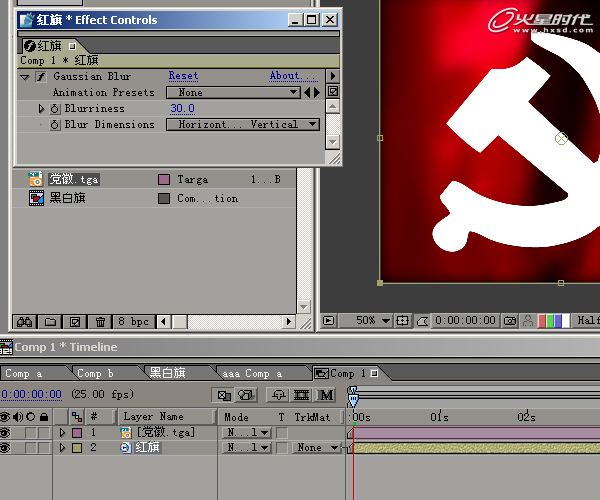Viewport: 600px width, 500px height.
Task: Expand layer 1 党徽.tga properties
Action: [62, 433]
